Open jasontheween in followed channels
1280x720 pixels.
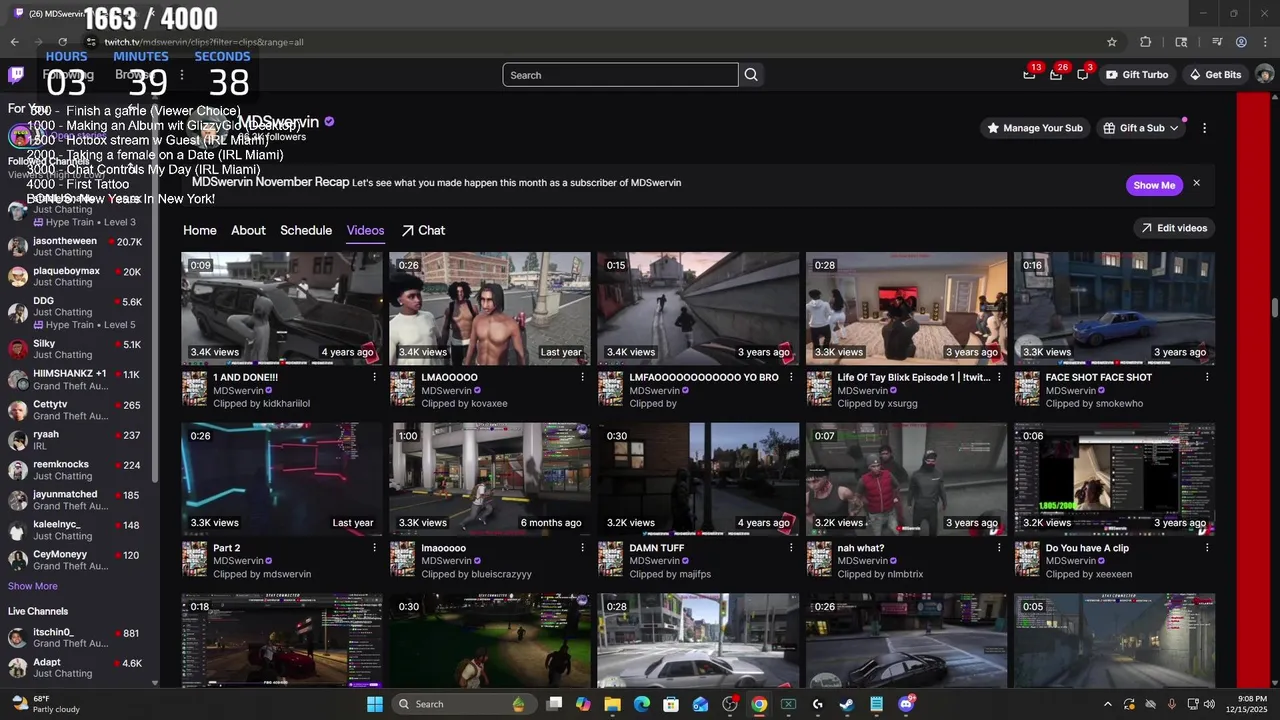tap(76, 246)
